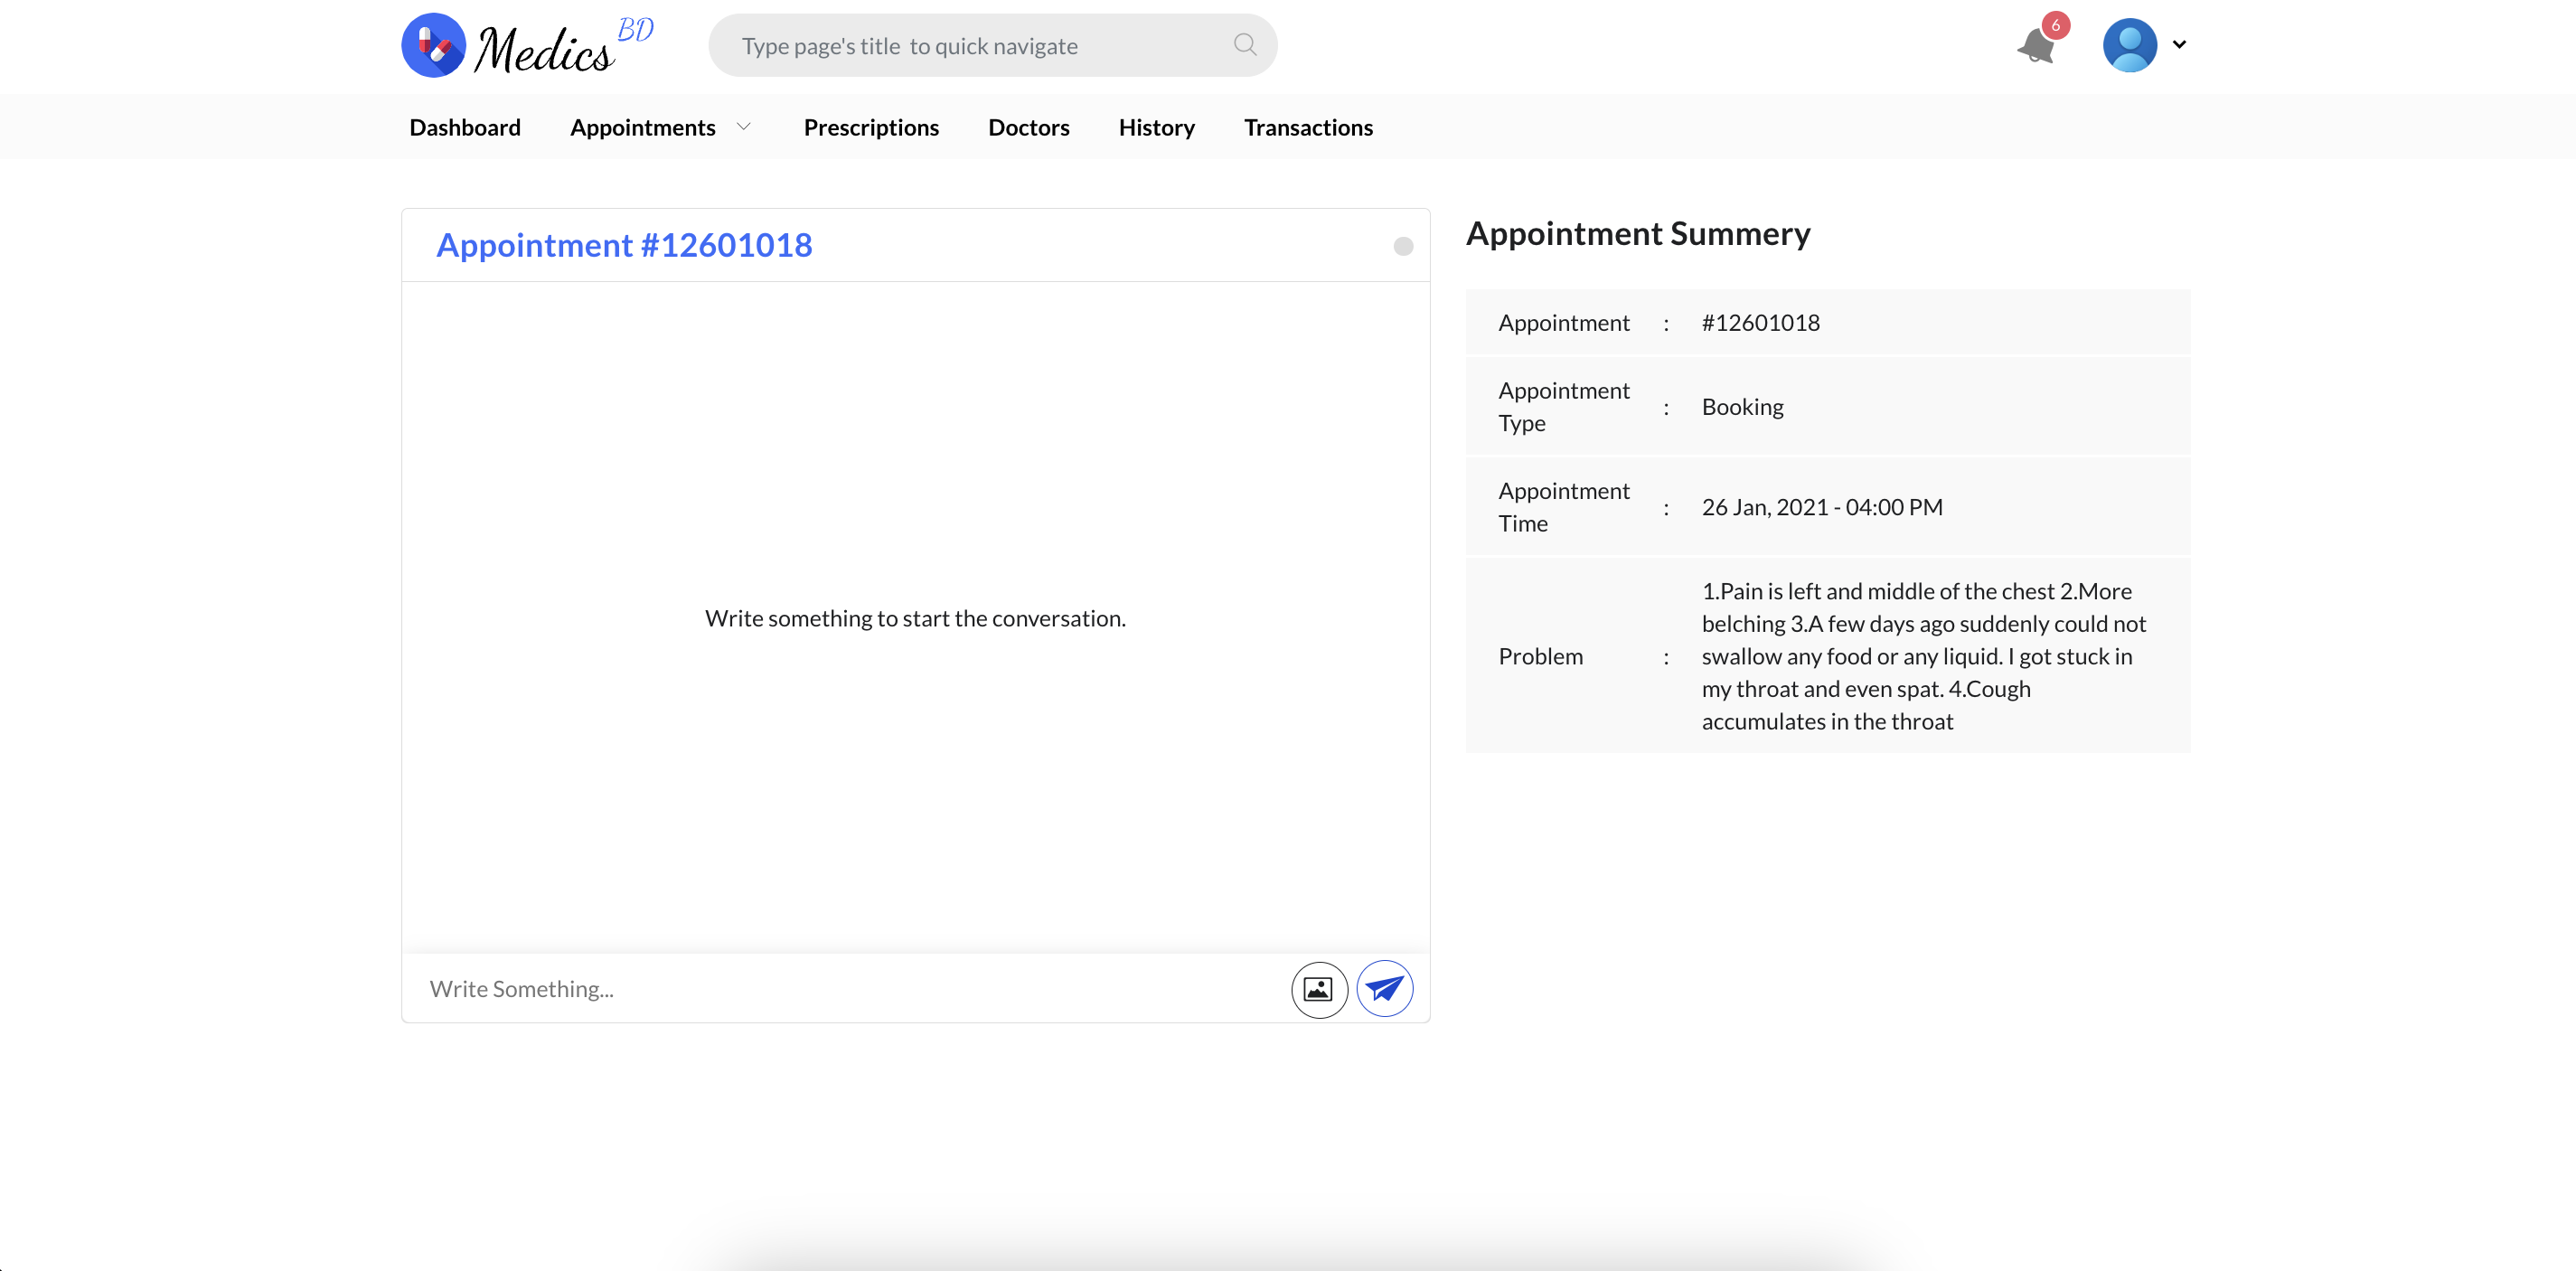Attach an image using the picture icon
Image resolution: width=2576 pixels, height=1271 pixels.
pos(1319,989)
